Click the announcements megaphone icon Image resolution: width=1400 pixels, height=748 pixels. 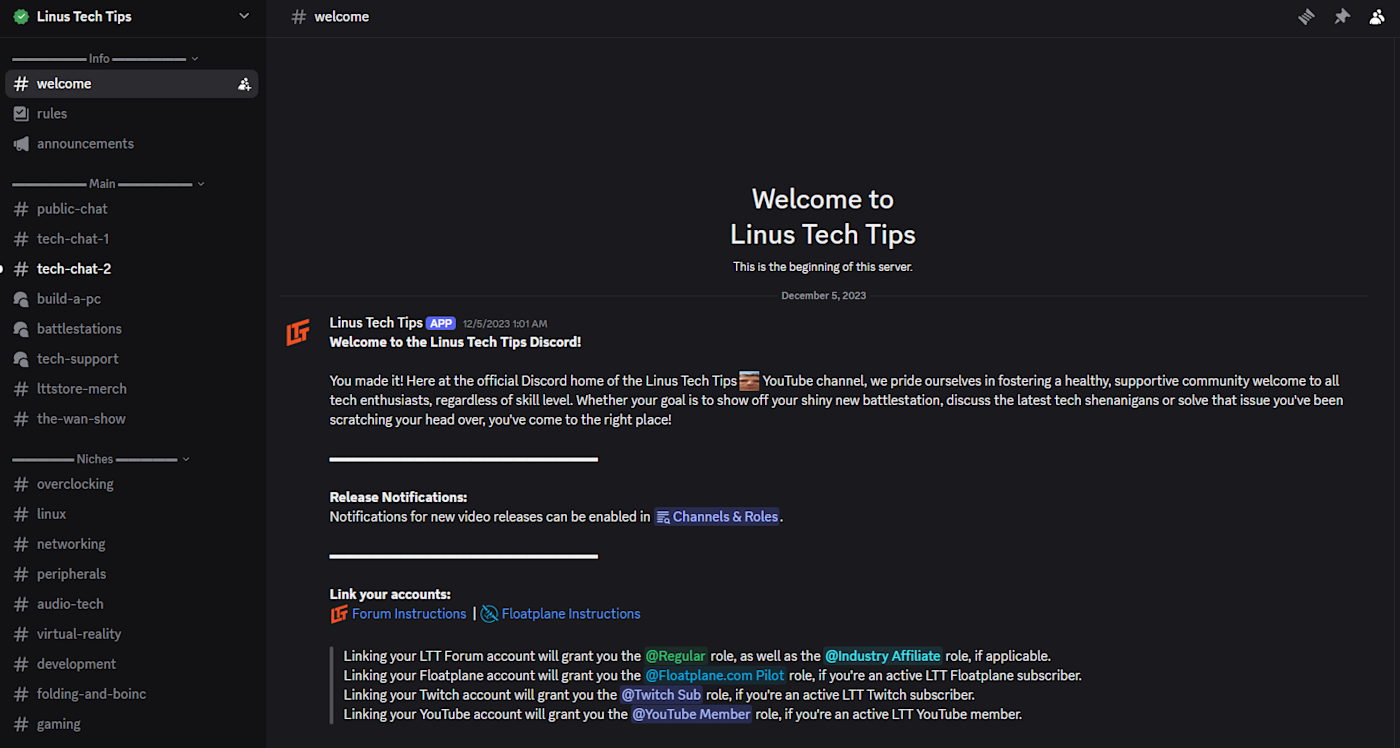pos(20,144)
